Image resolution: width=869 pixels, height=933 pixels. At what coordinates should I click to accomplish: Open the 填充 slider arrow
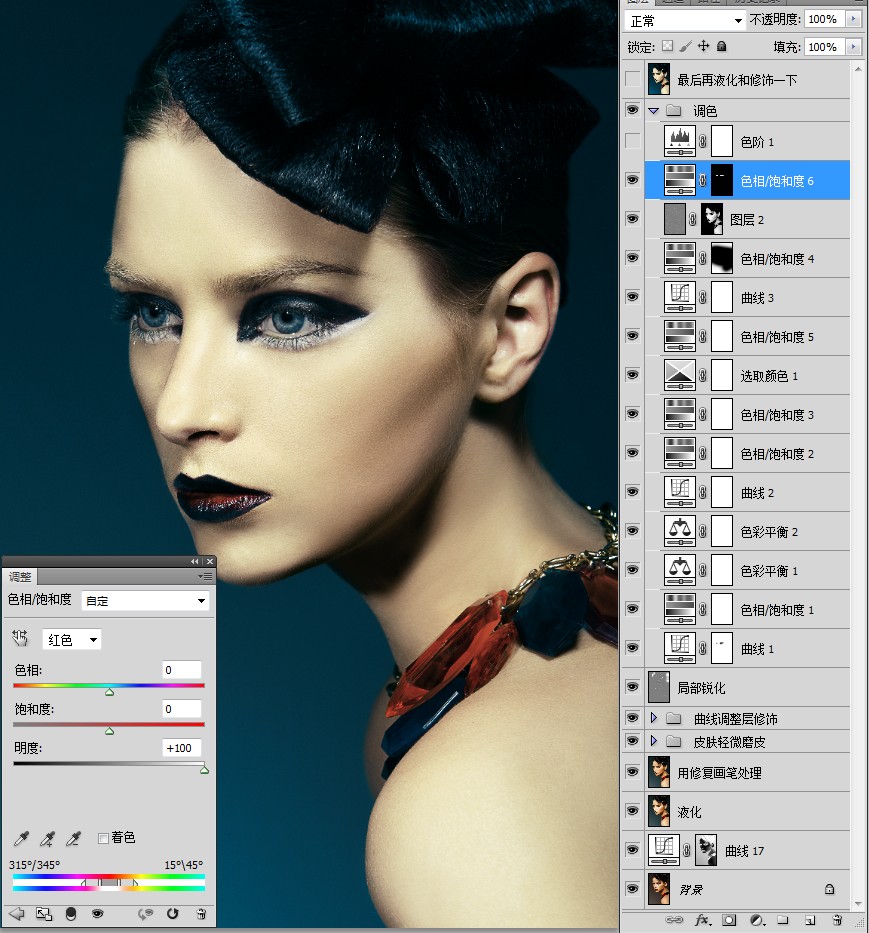tap(854, 46)
